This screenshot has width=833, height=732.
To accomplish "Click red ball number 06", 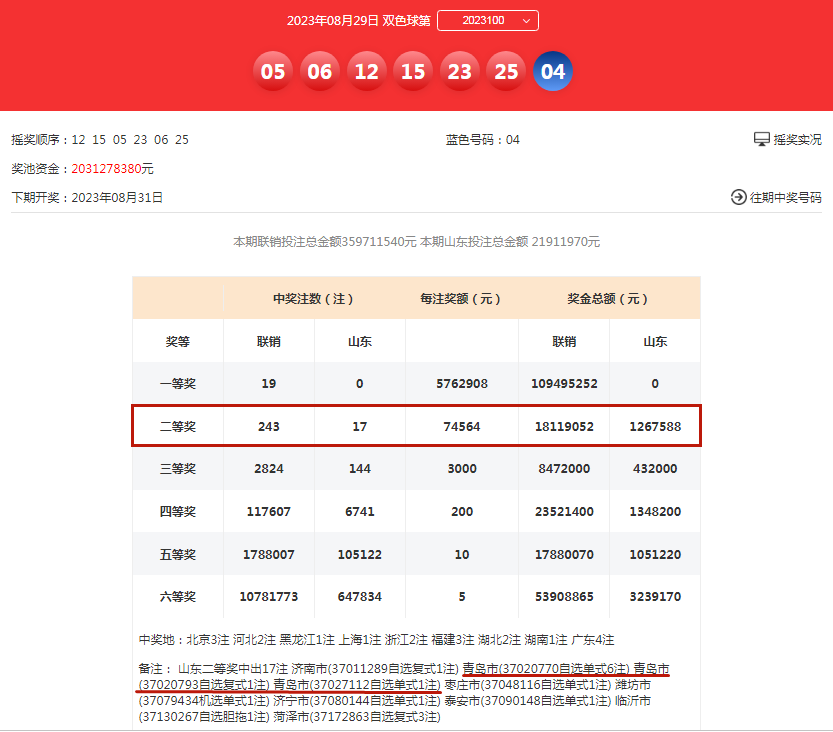I will click(x=320, y=72).
